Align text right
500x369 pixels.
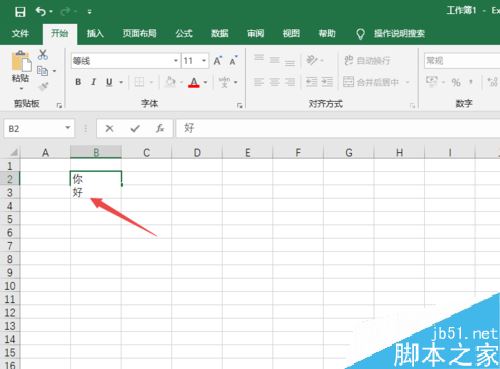point(290,82)
